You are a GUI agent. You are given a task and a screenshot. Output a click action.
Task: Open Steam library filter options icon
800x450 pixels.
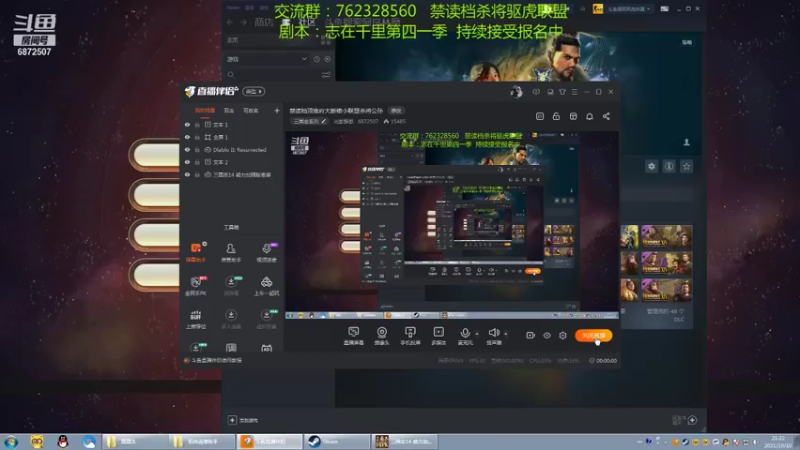click(x=326, y=74)
